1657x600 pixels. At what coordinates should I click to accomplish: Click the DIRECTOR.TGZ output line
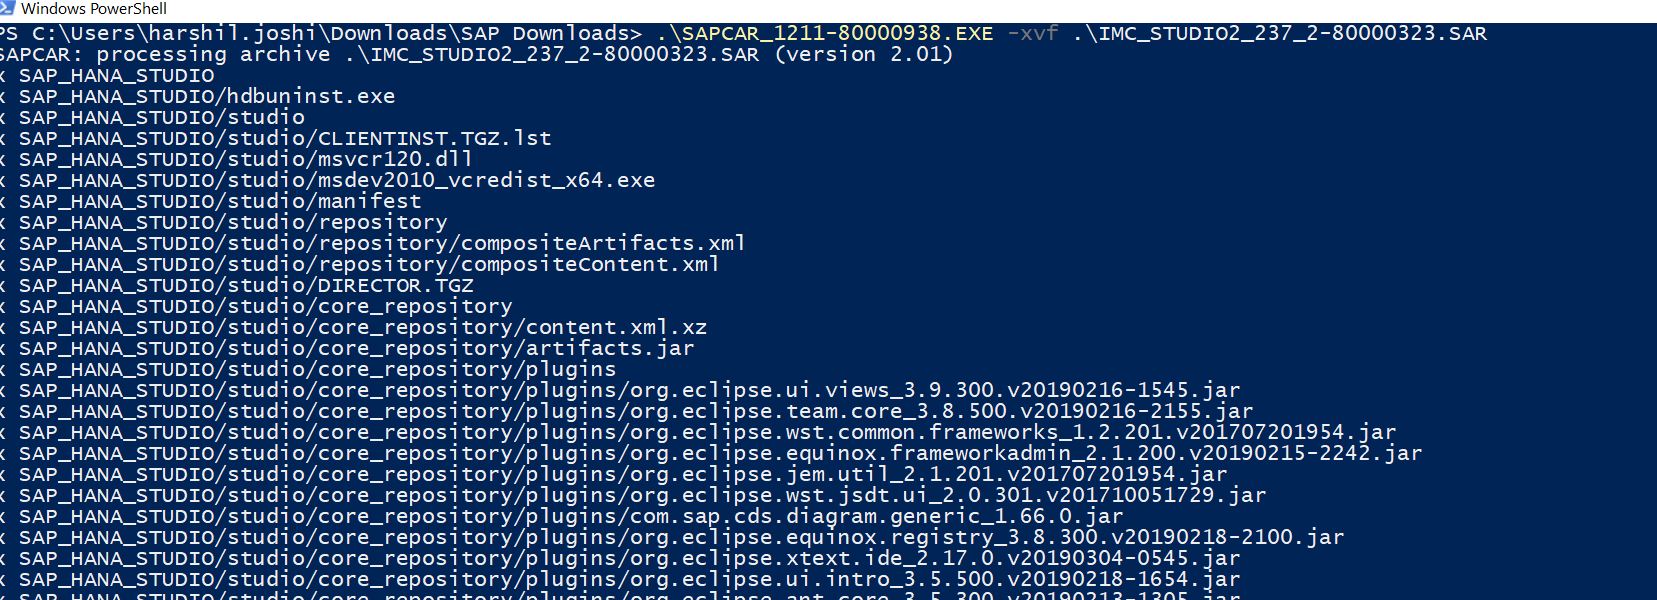tap(246, 286)
